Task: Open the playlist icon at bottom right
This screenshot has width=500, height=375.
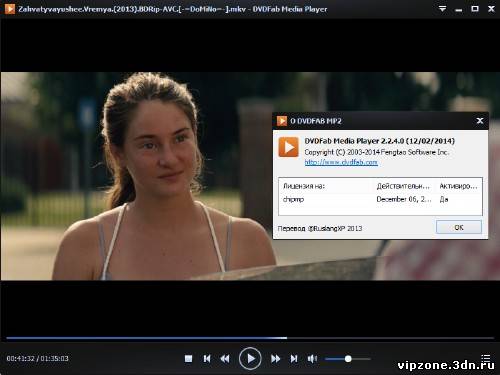Action: 486,358
